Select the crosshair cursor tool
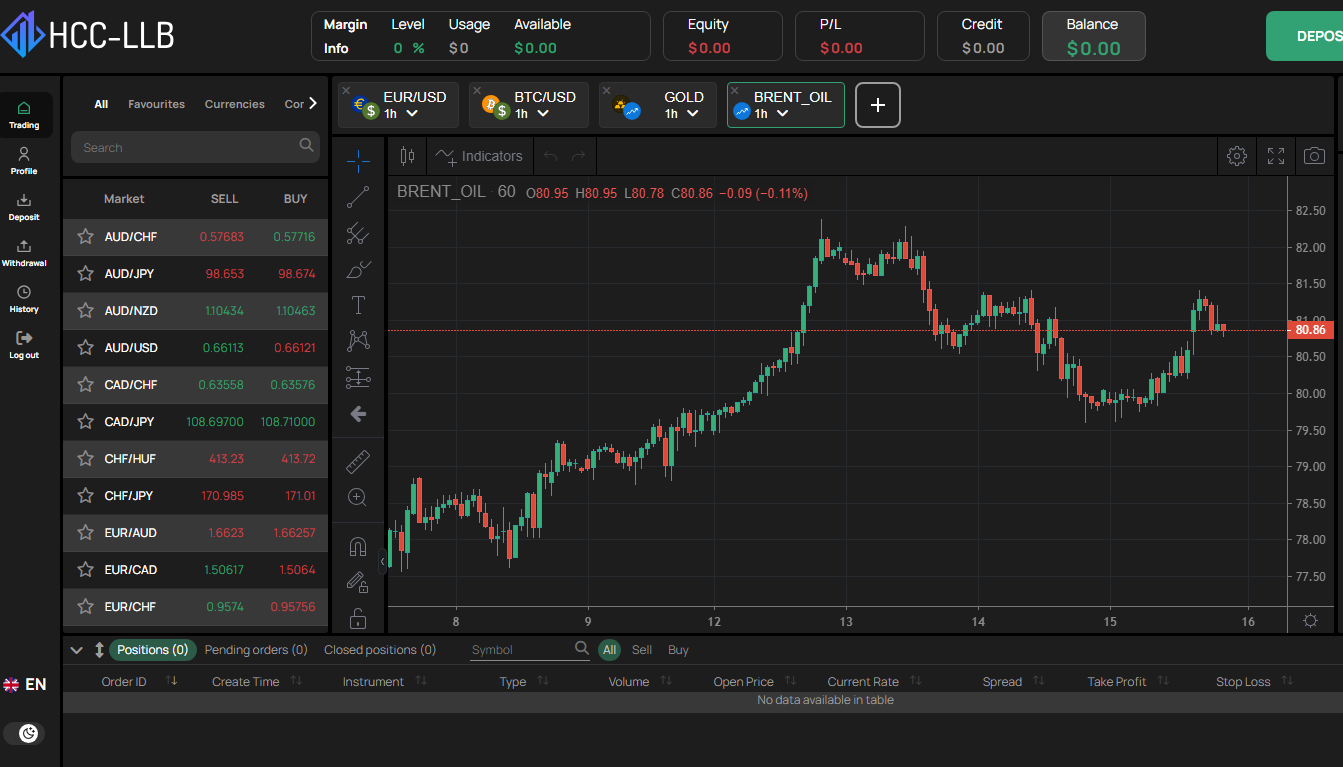 (358, 160)
